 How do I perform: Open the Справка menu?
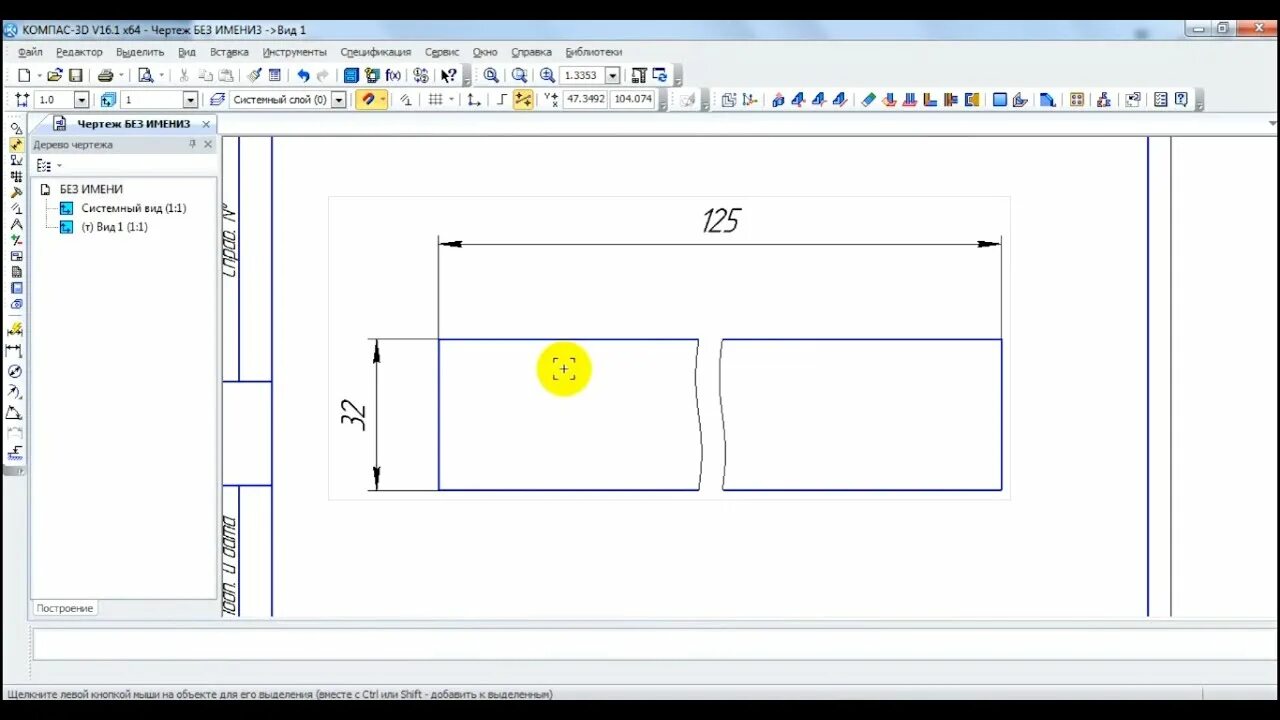[x=531, y=52]
